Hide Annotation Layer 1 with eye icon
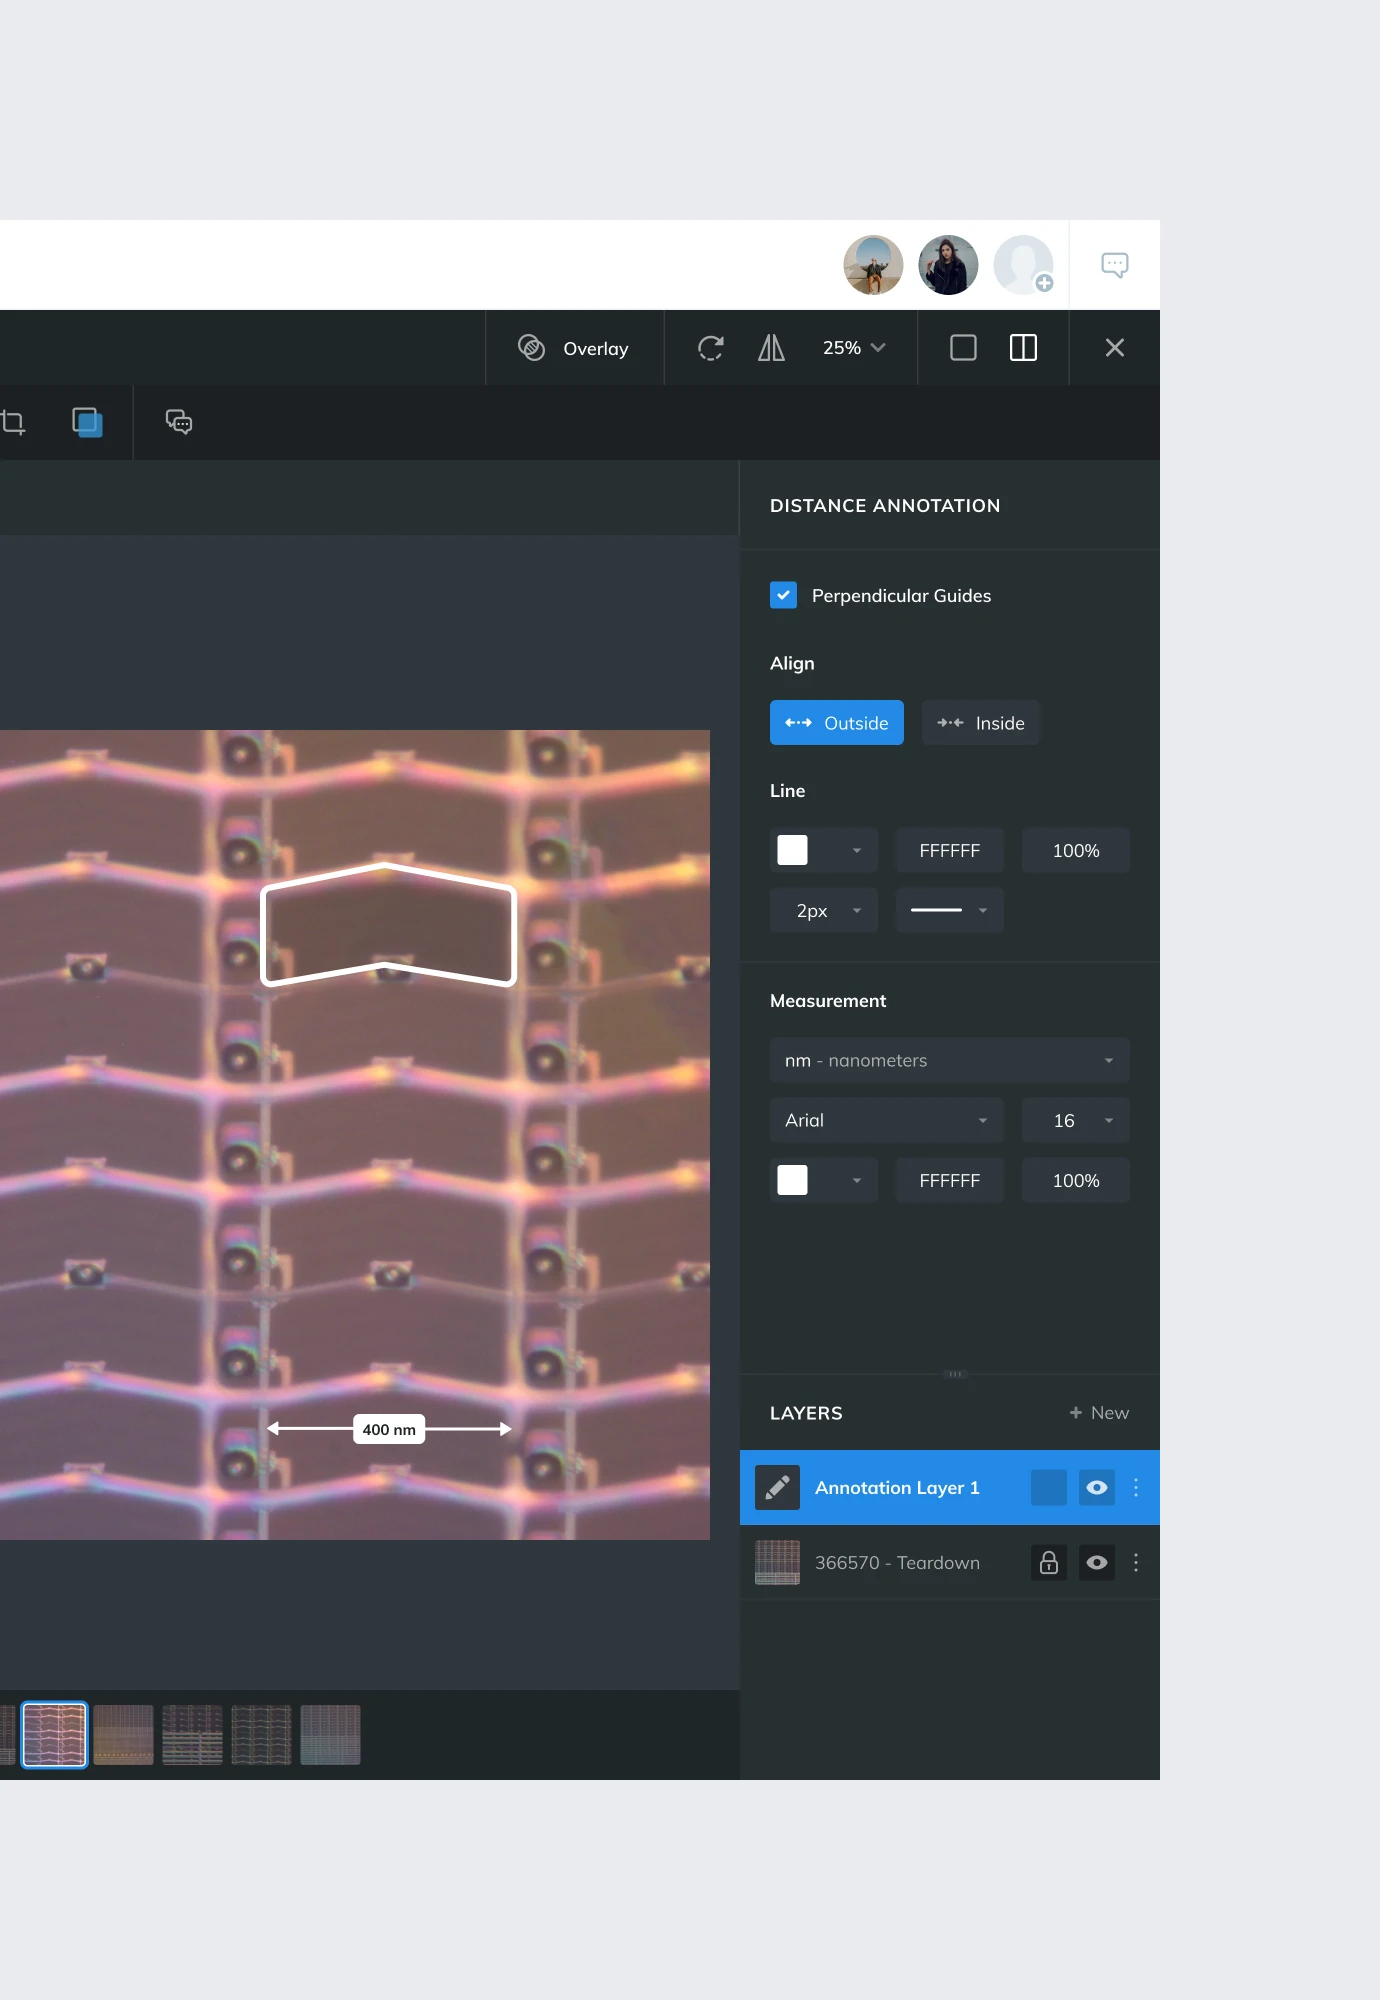 click(x=1097, y=1488)
